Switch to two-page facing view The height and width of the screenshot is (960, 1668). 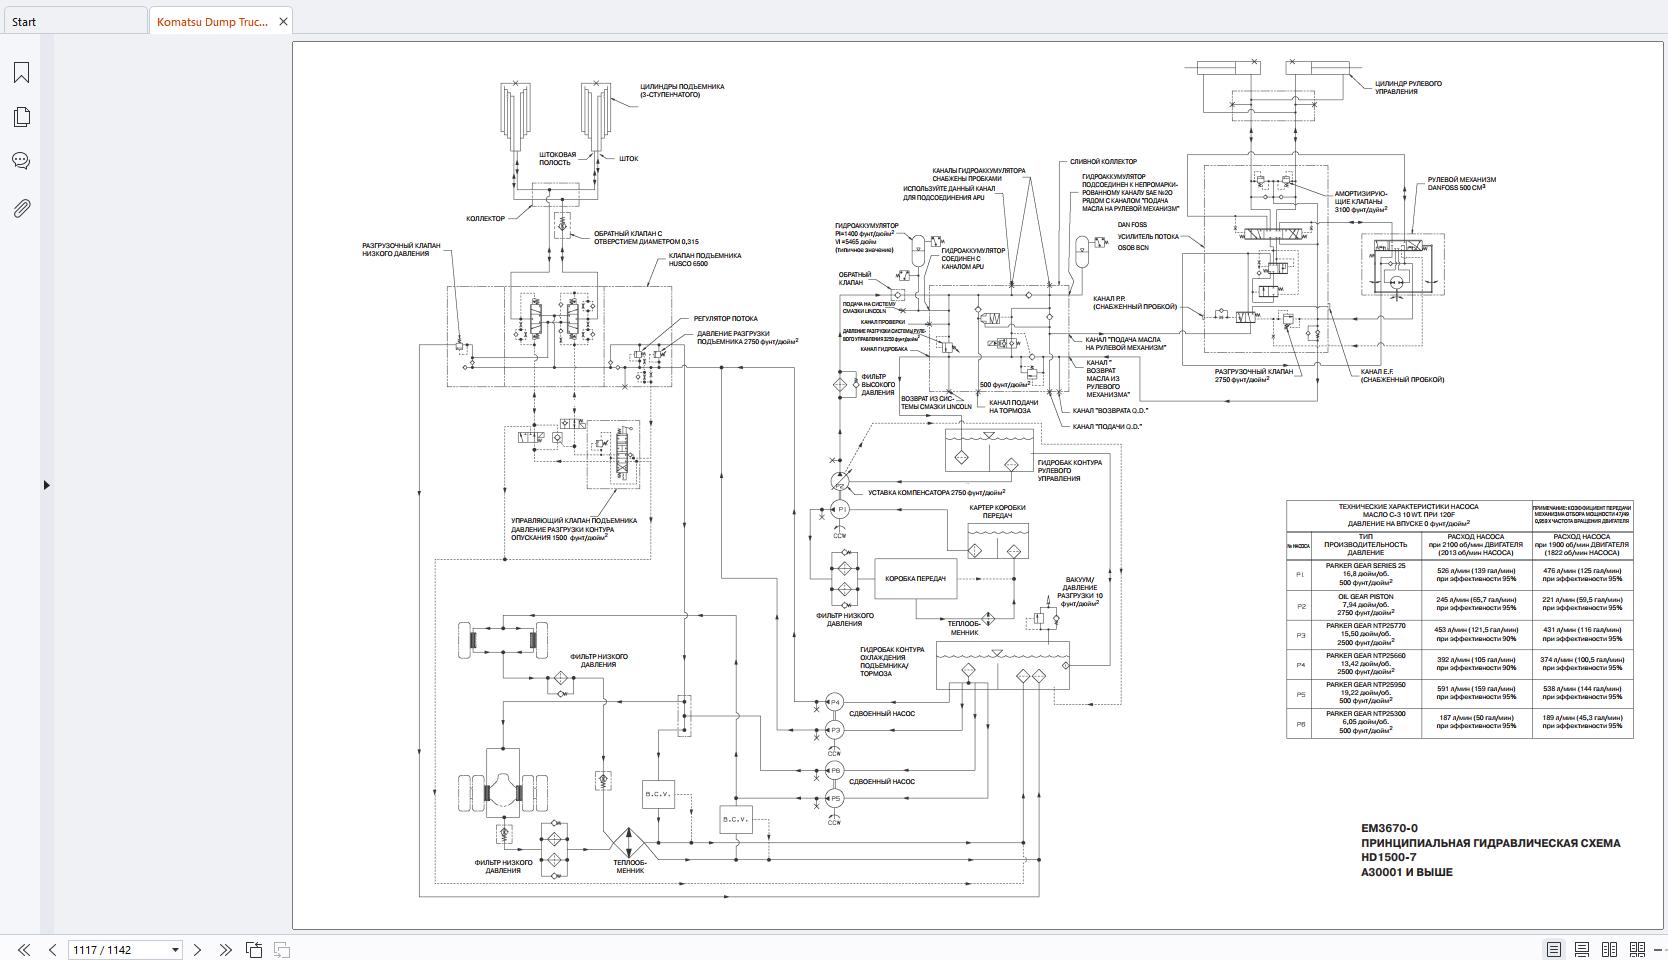click(x=1609, y=949)
